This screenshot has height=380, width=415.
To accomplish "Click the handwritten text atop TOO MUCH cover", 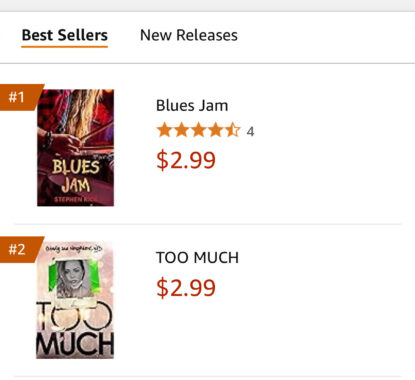I will point(74,249).
